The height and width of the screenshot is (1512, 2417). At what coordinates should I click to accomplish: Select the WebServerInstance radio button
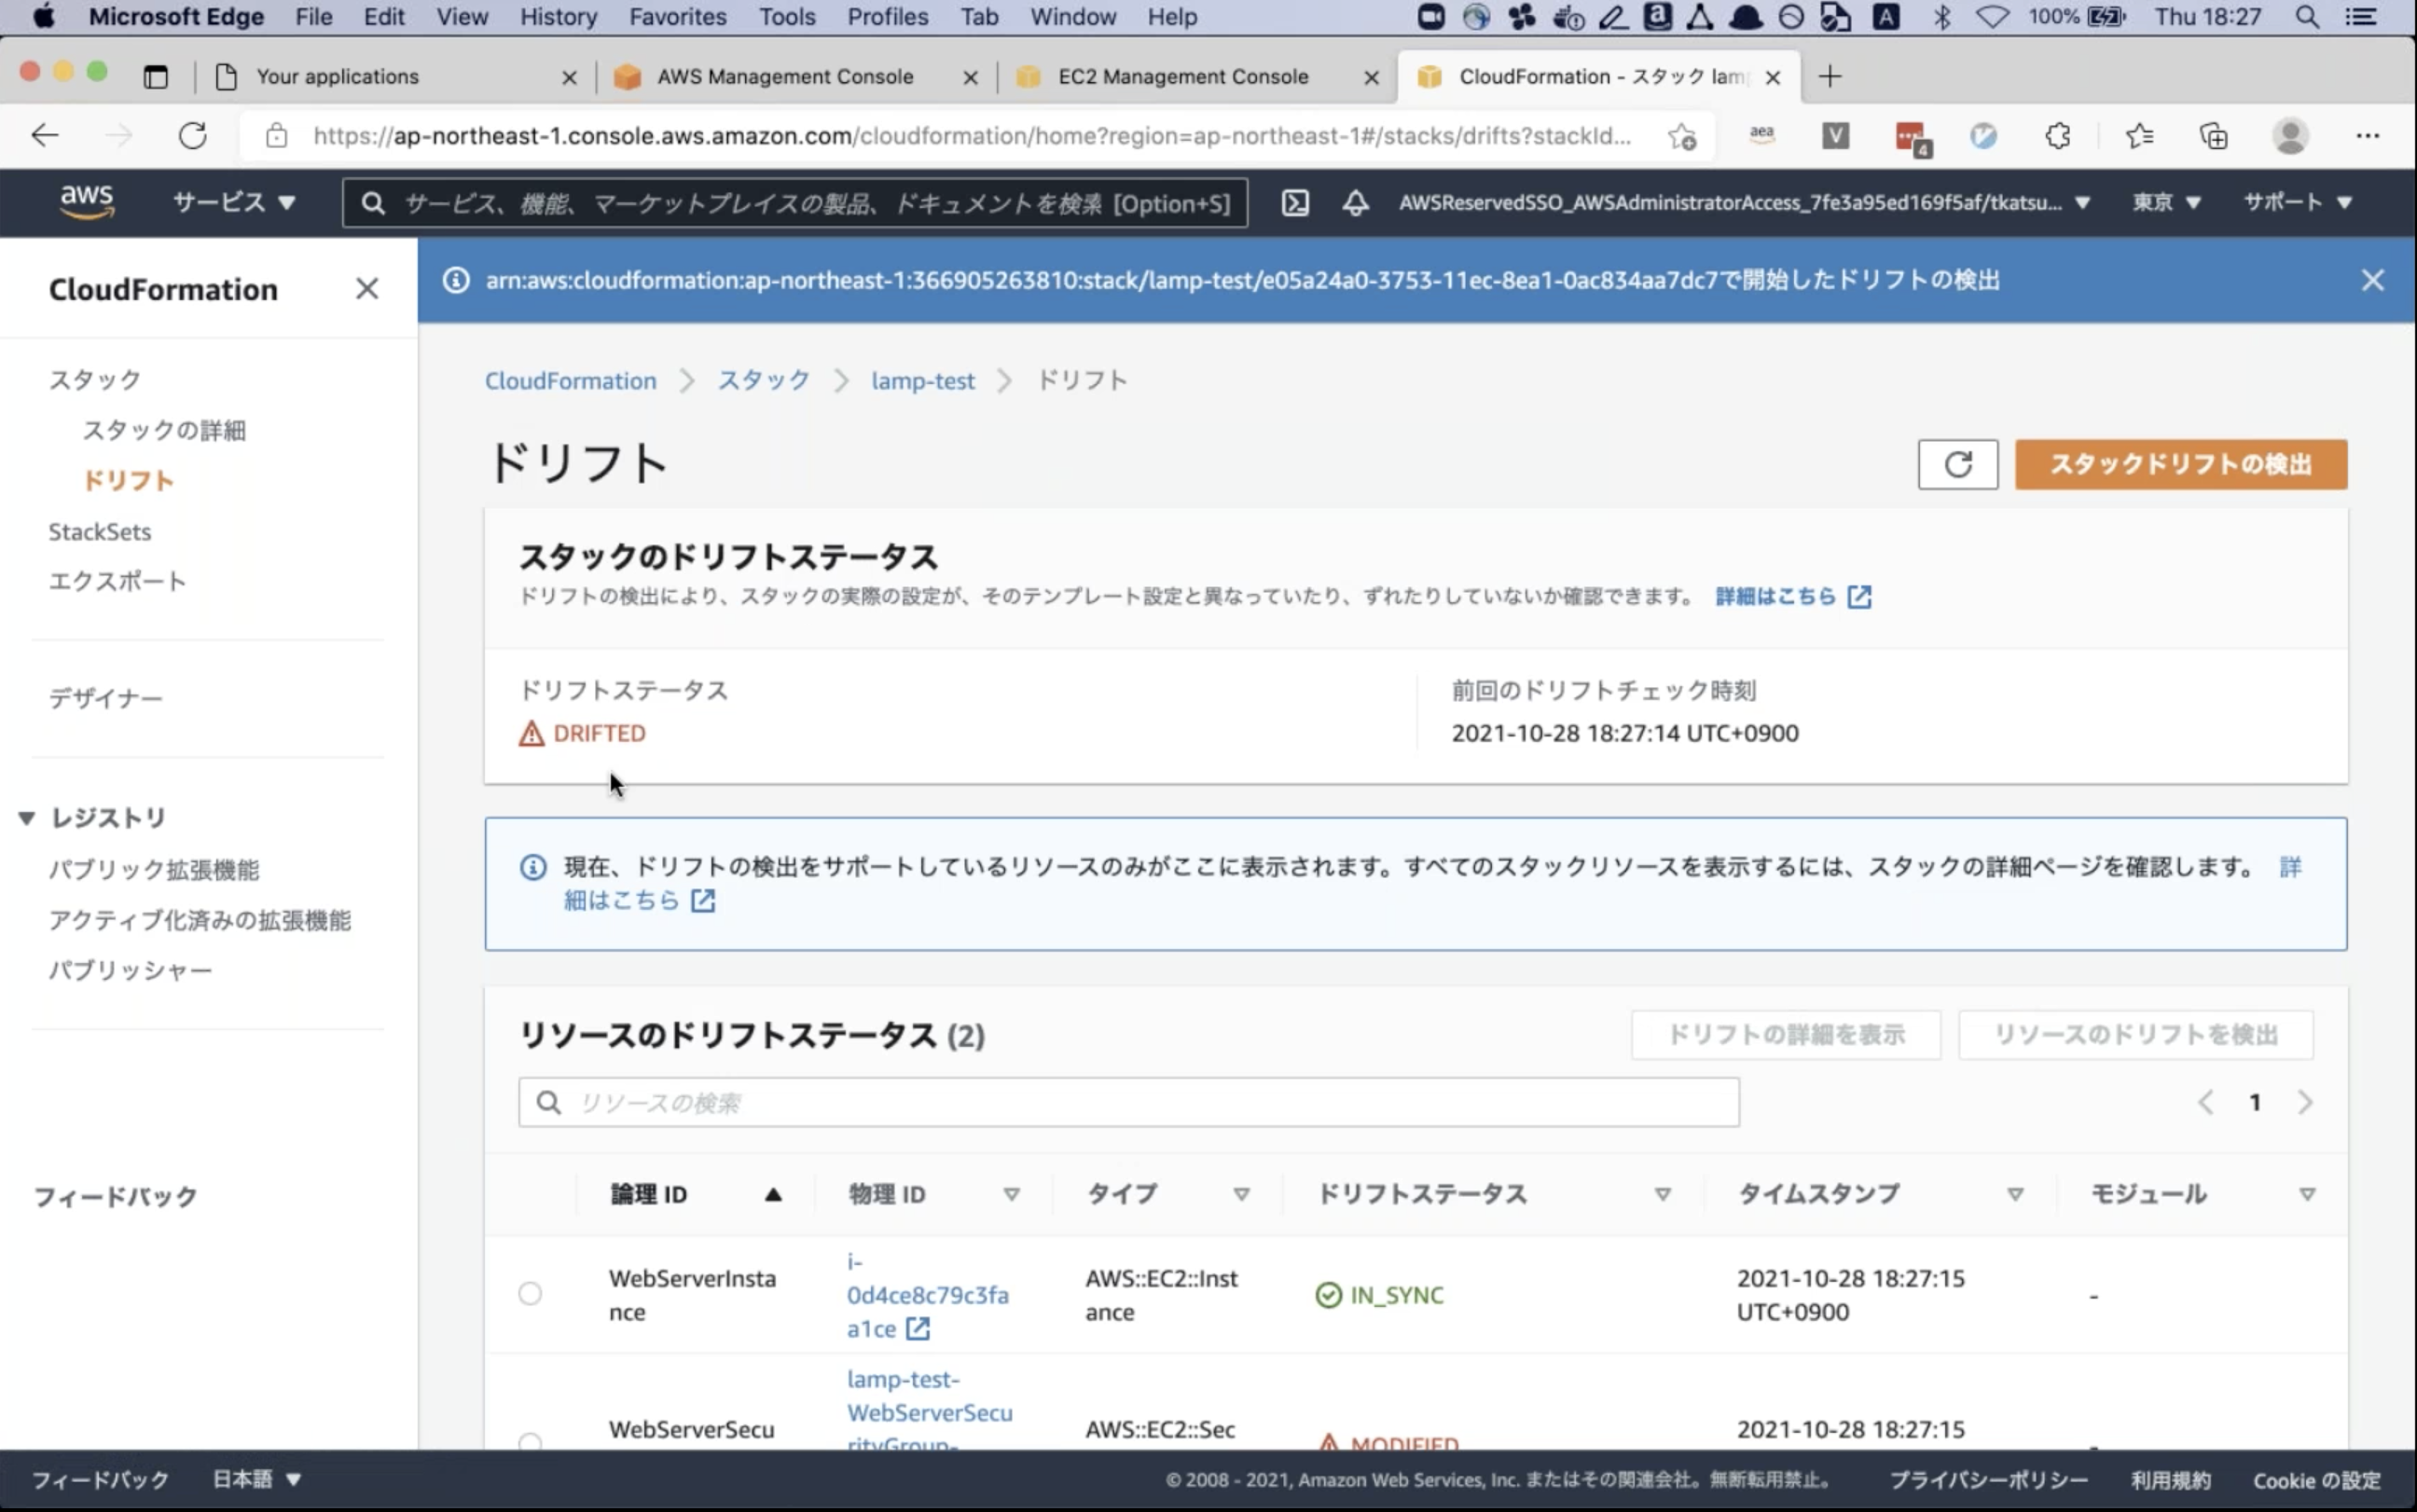(530, 1294)
